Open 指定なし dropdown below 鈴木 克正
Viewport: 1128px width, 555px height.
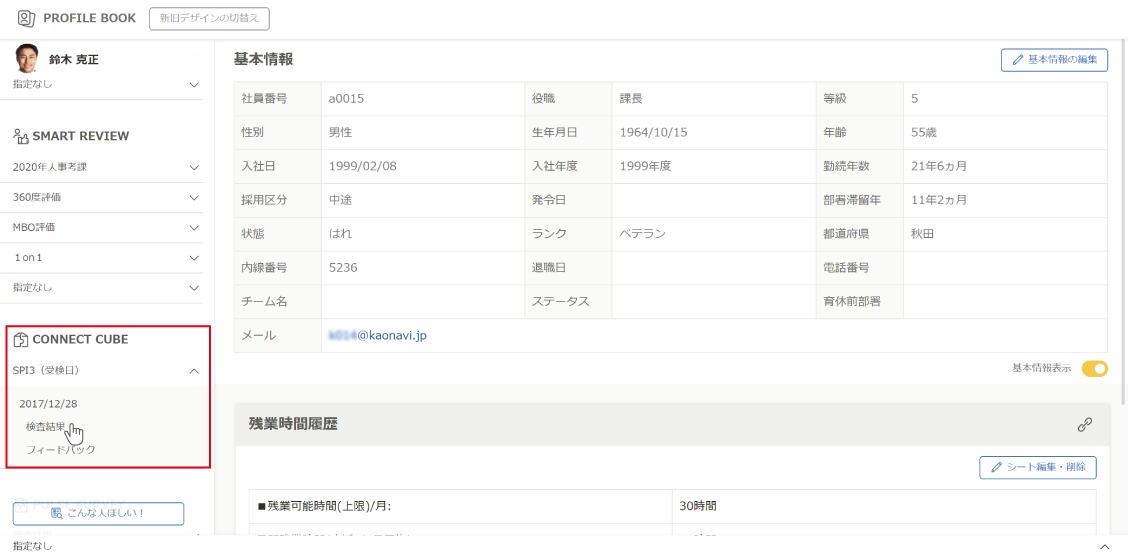194,85
